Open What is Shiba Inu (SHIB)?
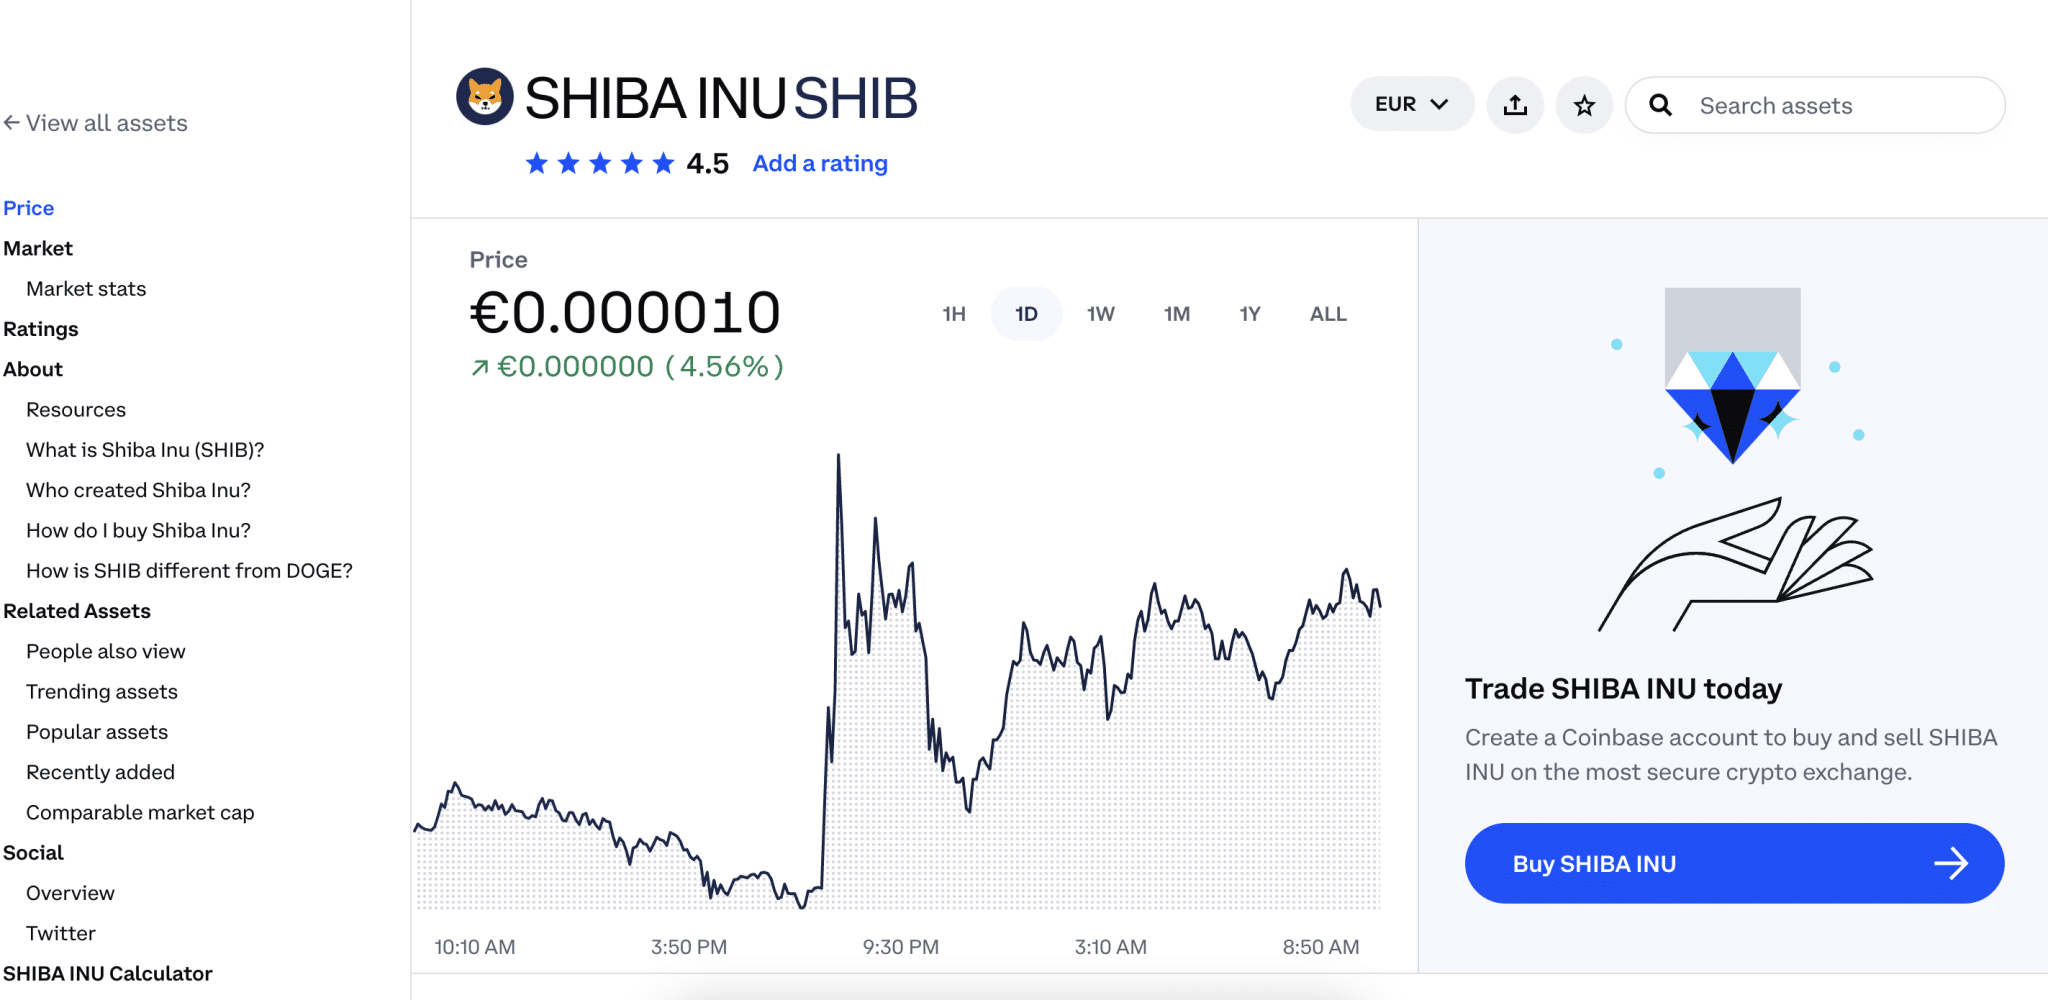The width and height of the screenshot is (2048, 1000). [145, 449]
